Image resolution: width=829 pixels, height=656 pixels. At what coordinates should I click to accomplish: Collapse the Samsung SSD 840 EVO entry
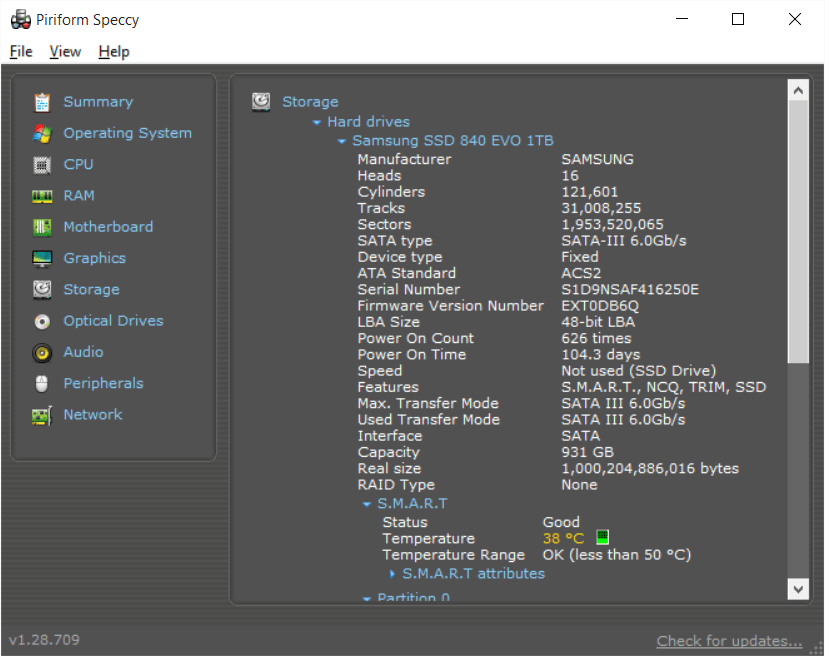342,140
